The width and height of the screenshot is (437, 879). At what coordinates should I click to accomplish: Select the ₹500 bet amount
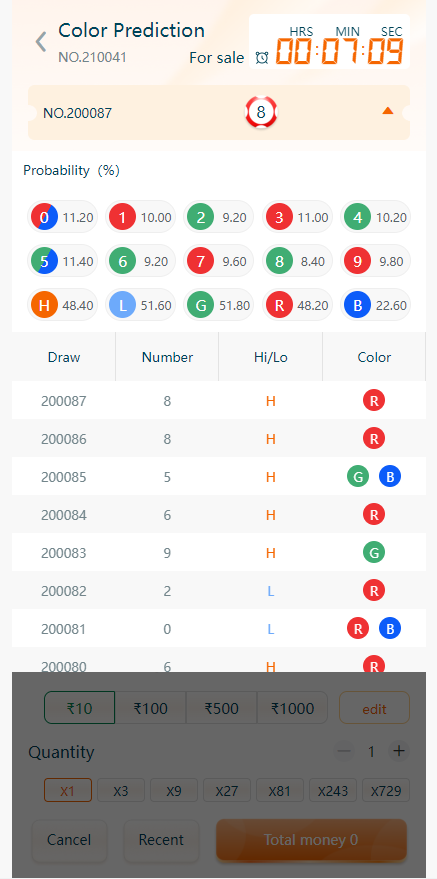click(221, 708)
